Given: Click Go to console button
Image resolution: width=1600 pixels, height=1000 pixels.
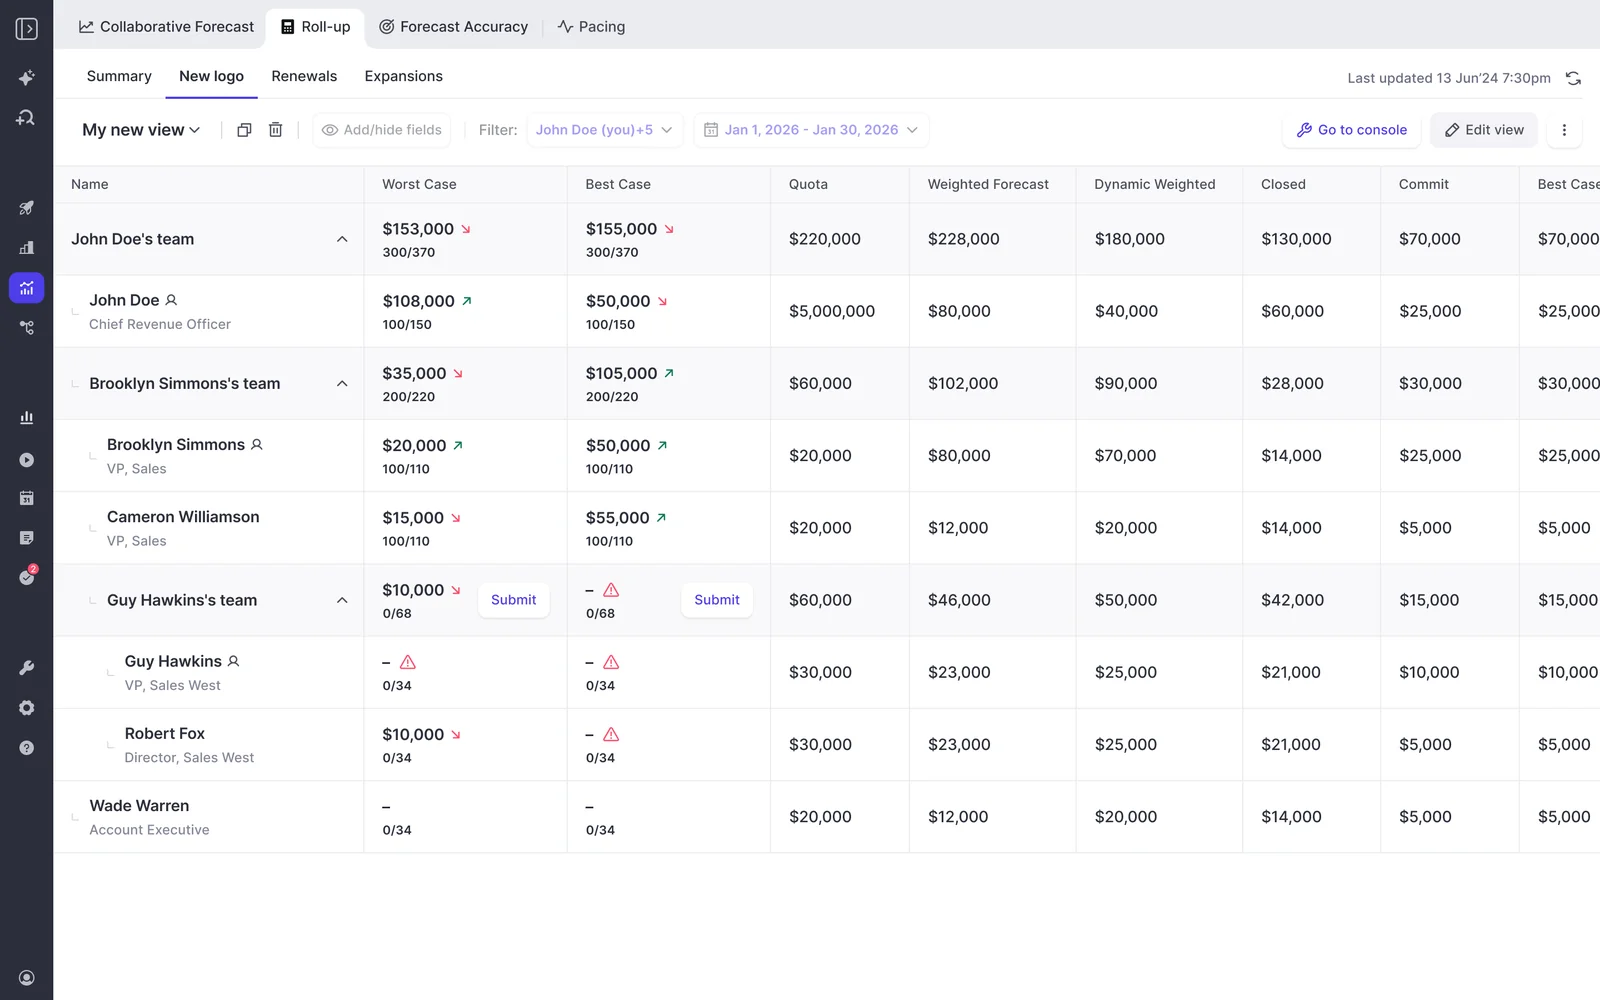Looking at the screenshot, I should [x=1351, y=130].
